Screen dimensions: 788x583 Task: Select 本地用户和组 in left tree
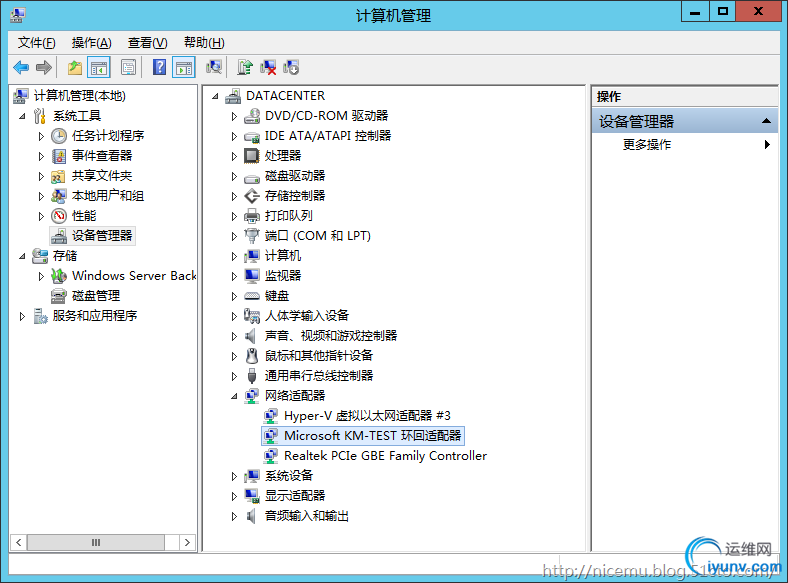[108, 196]
